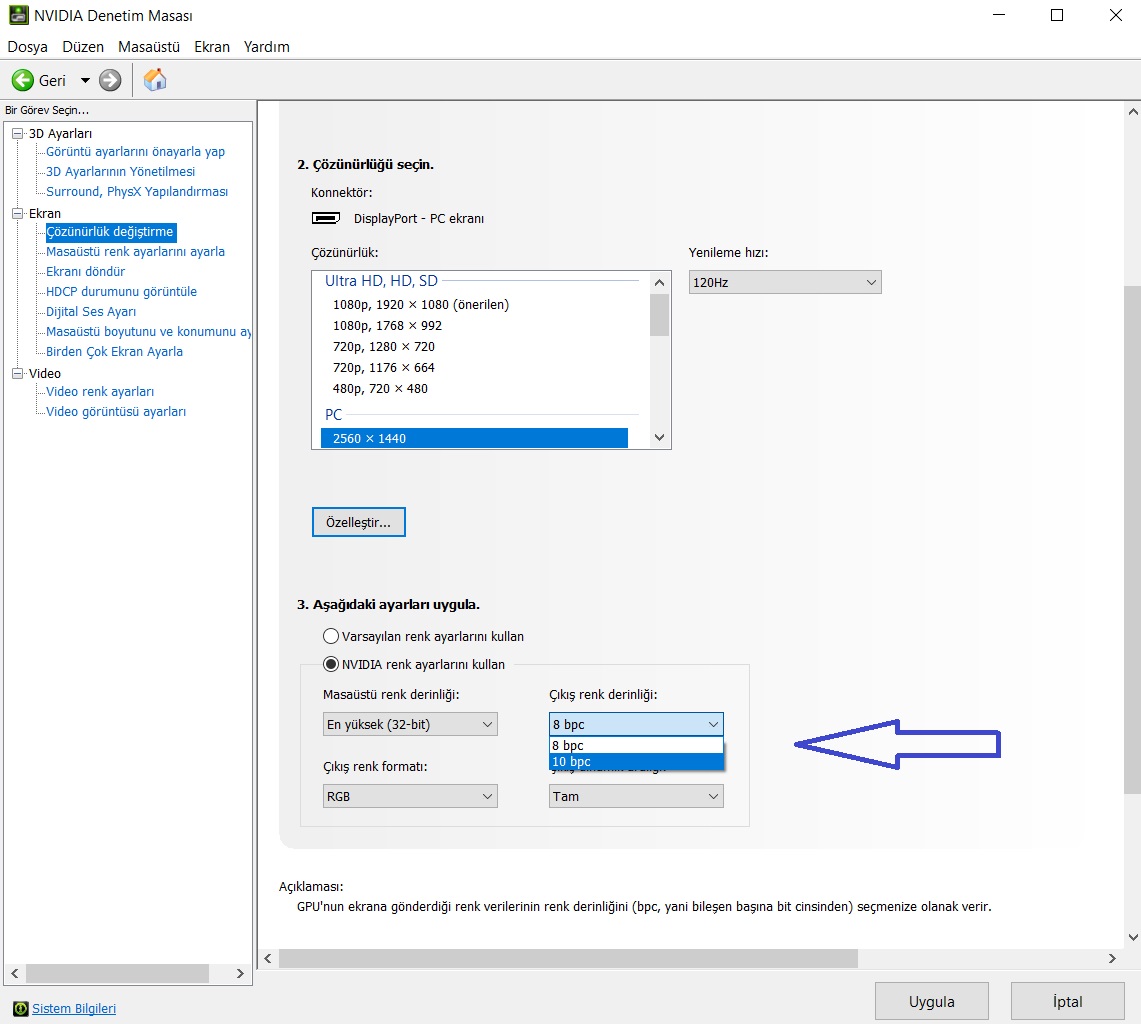1141x1024 pixels.
Task: Click the task tree scroll-right arrow
Action: [x=240, y=973]
